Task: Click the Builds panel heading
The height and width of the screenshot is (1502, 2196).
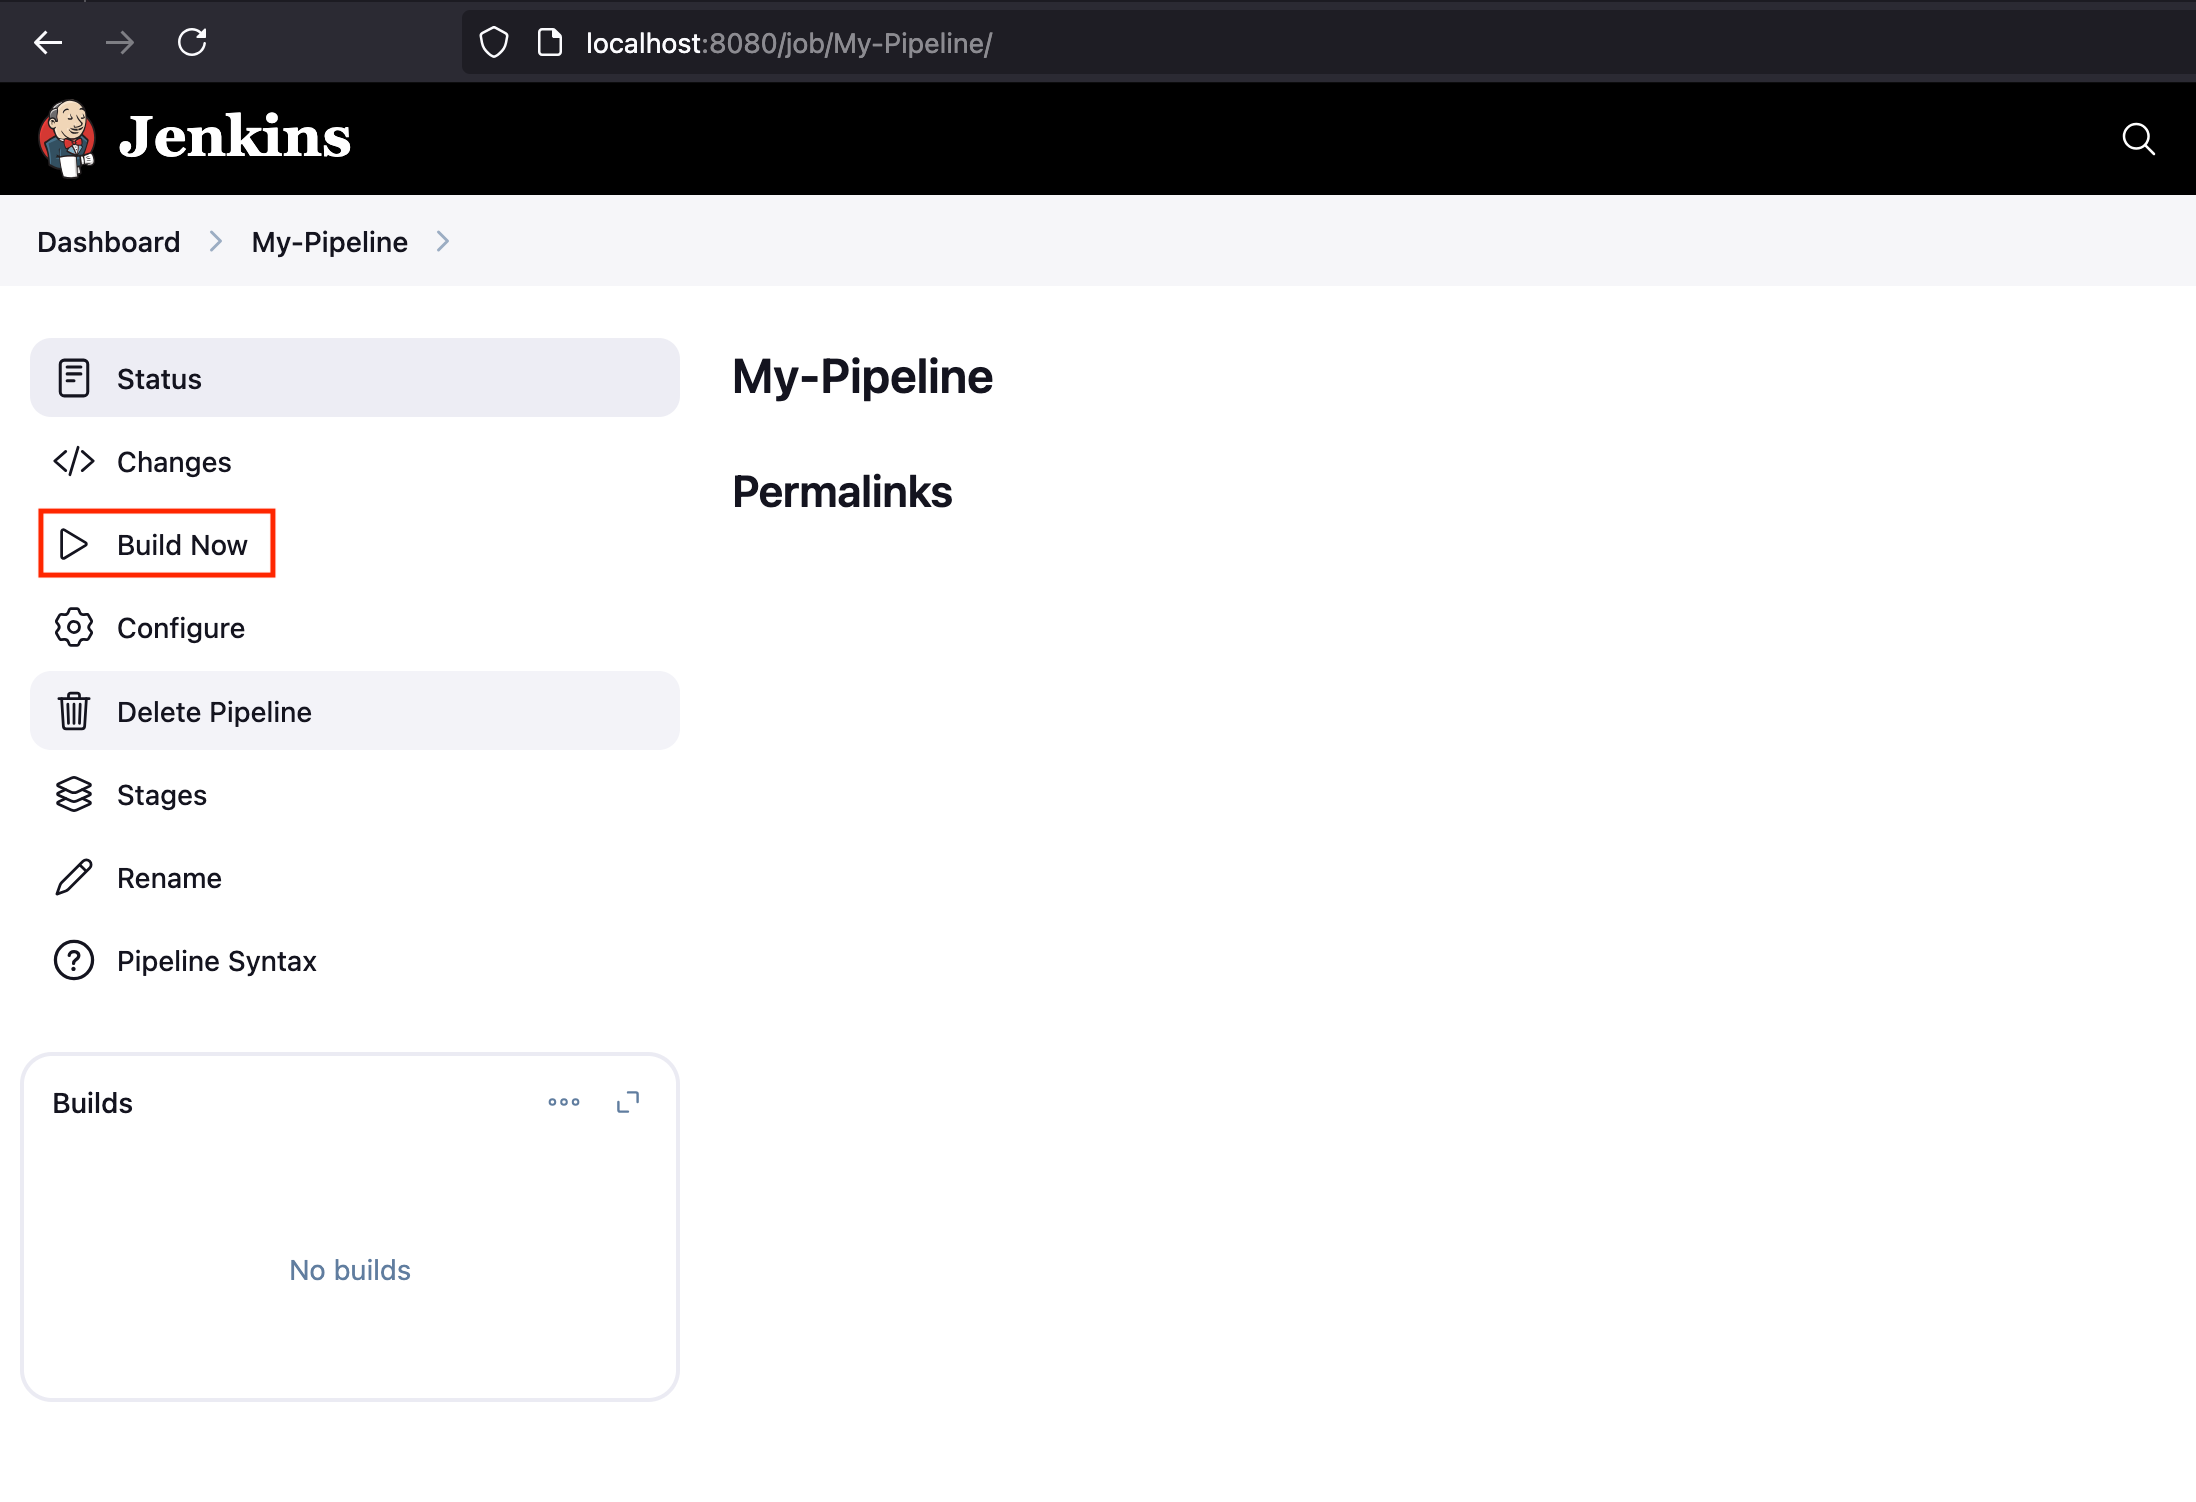Action: [x=92, y=1102]
